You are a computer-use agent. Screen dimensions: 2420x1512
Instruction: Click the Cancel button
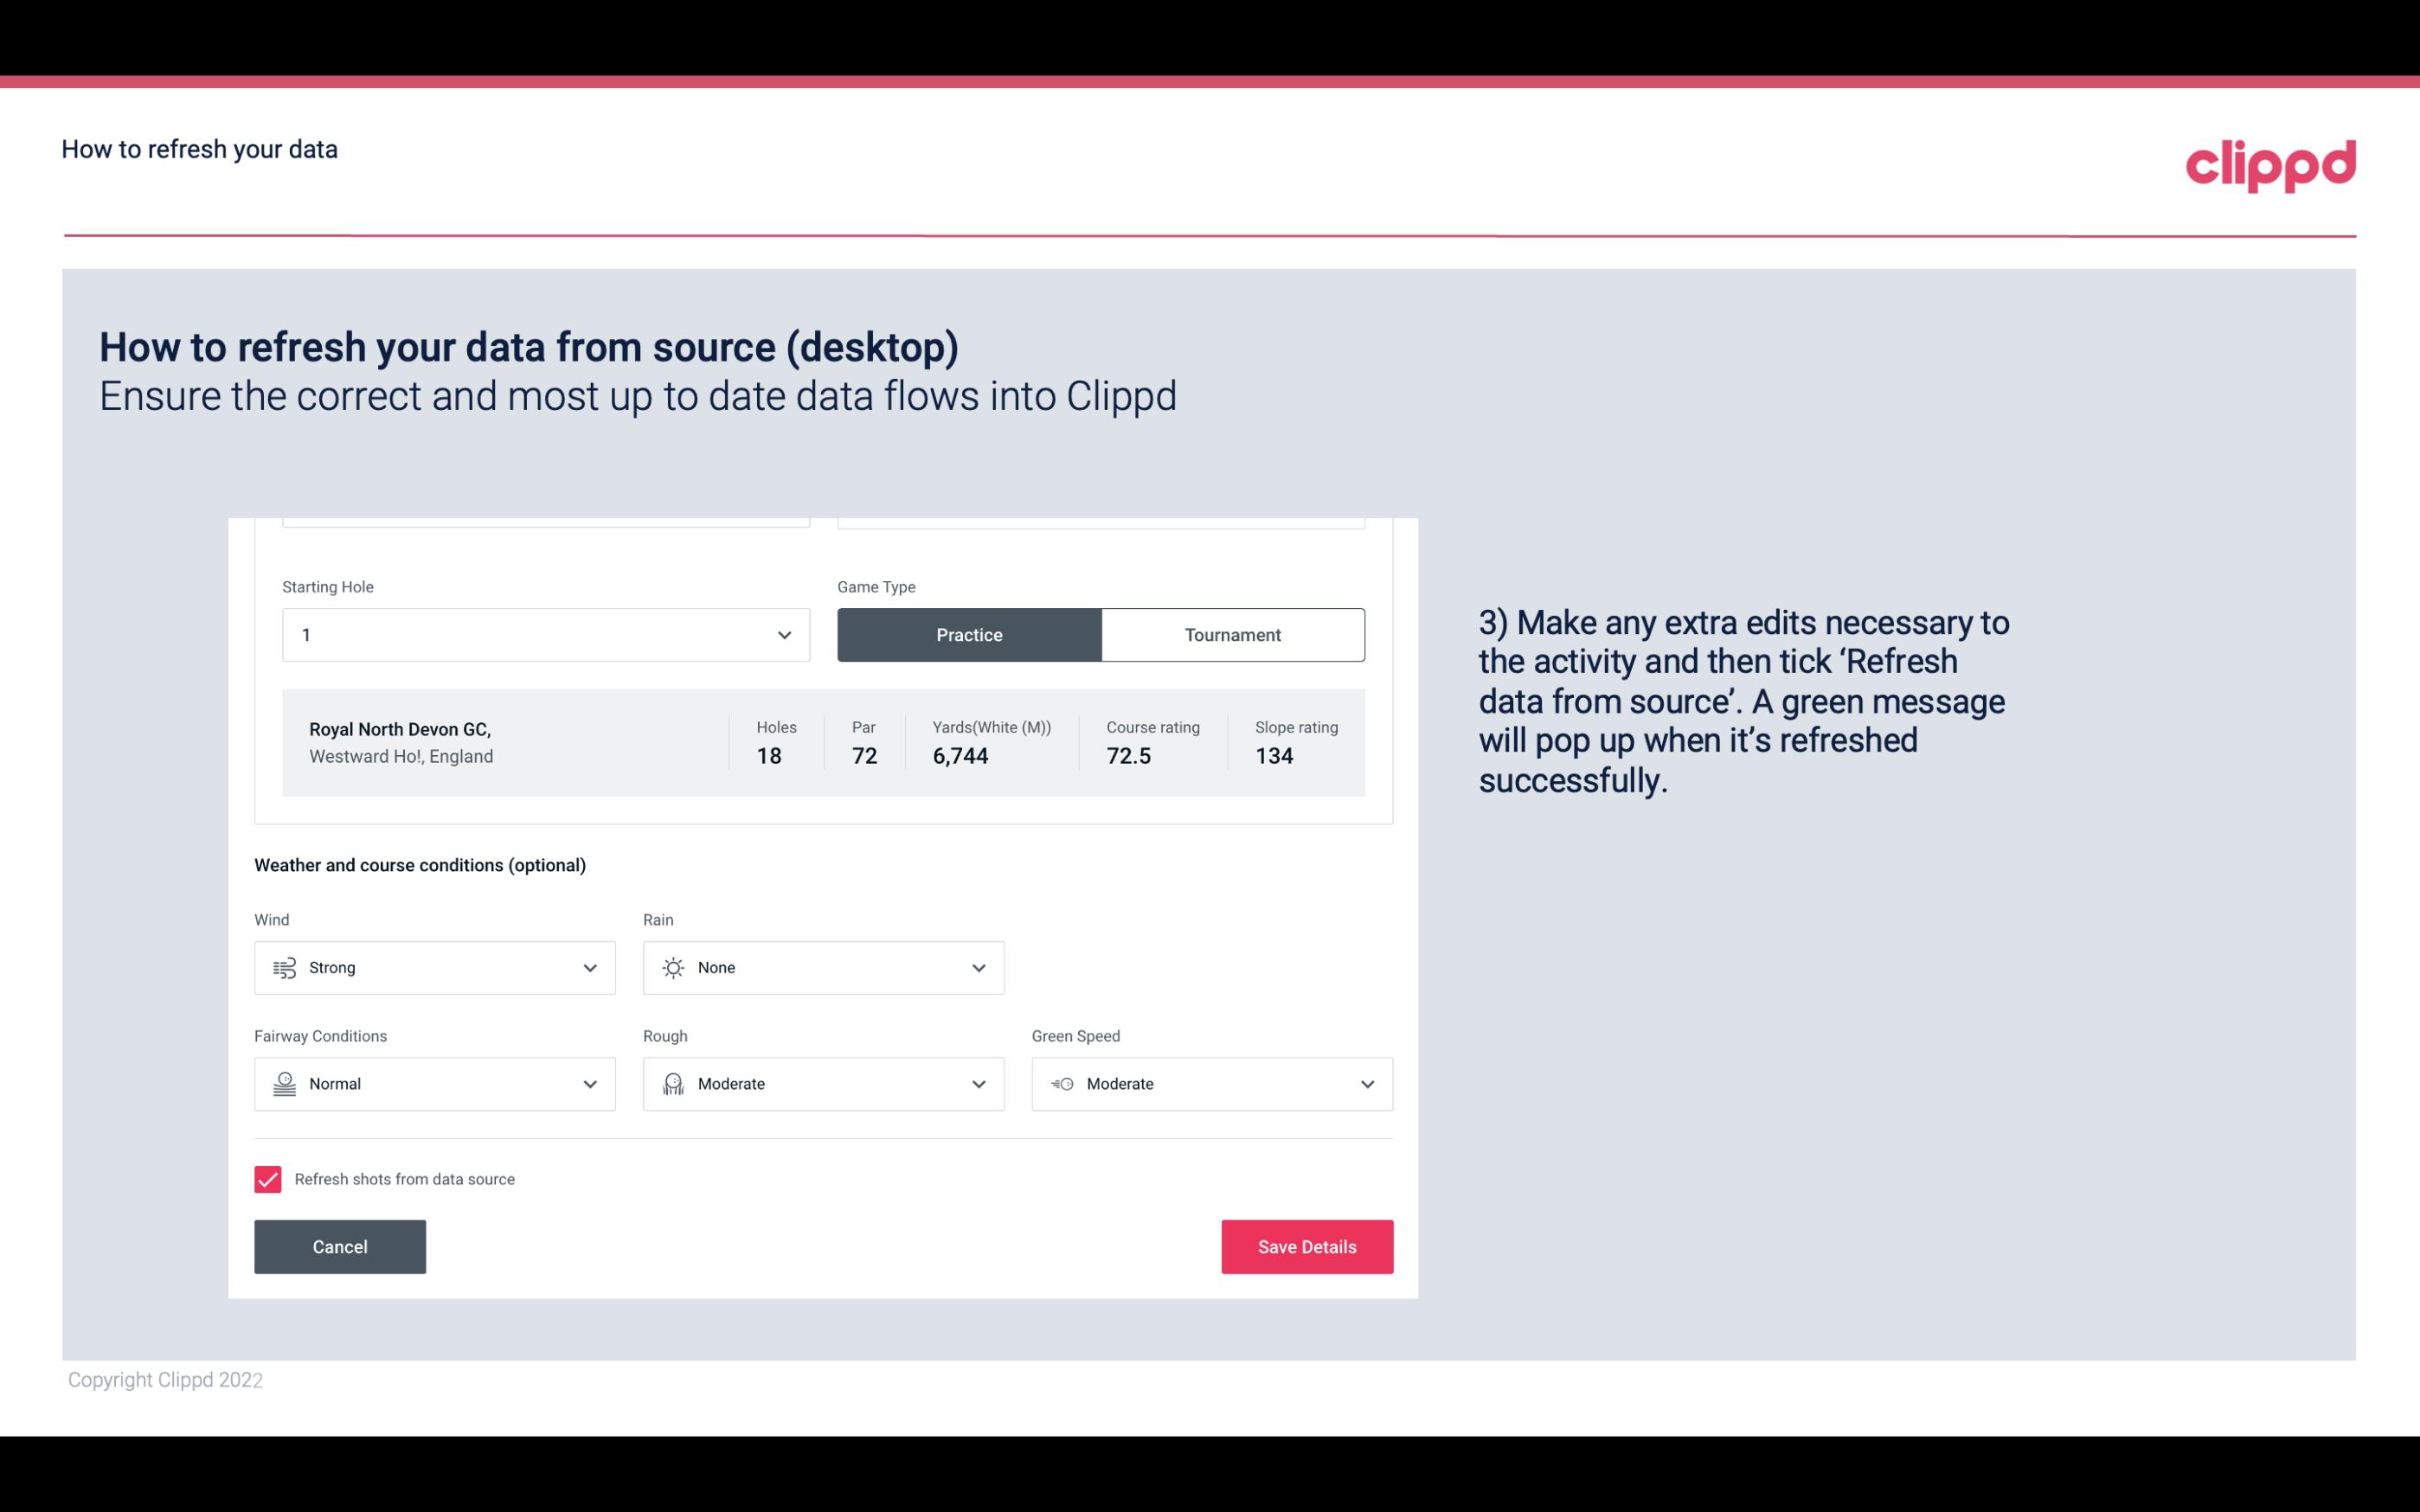click(340, 1247)
